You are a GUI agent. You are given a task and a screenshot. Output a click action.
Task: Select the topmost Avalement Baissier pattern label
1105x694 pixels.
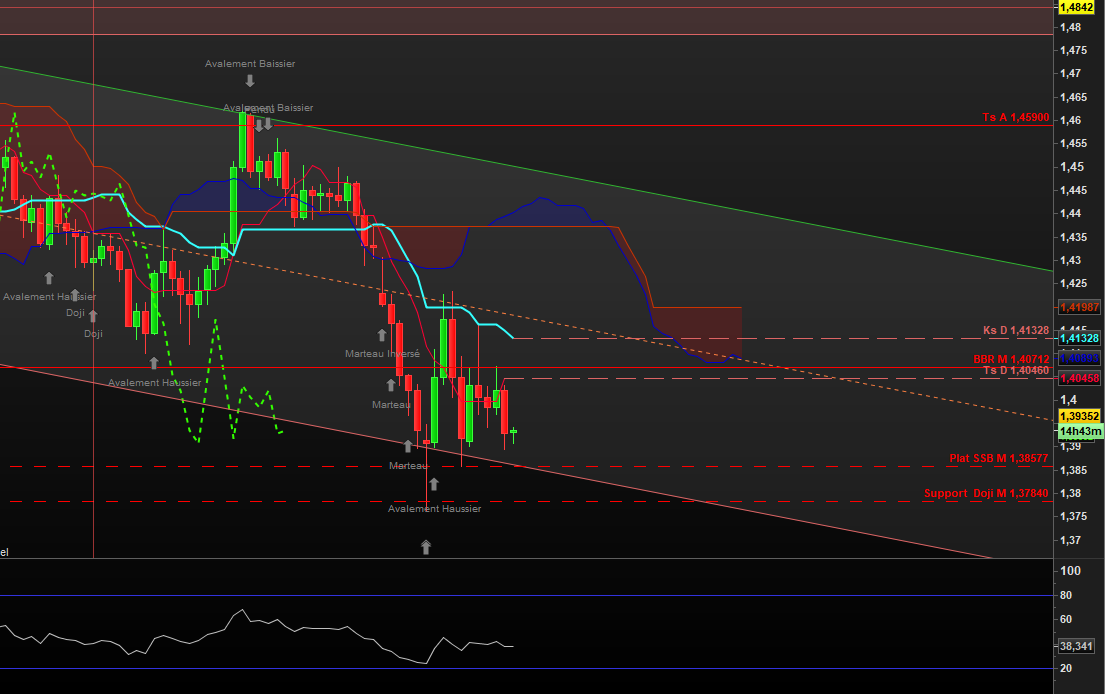tap(250, 63)
